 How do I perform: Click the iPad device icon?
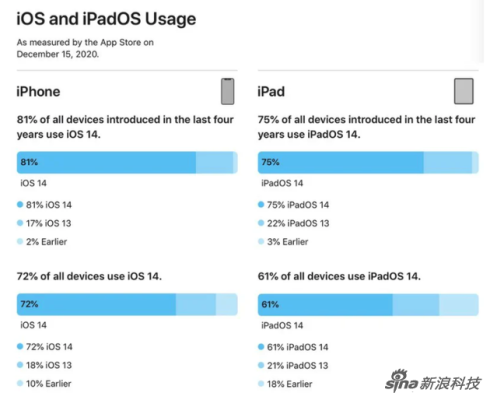pyautogui.click(x=464, y=91)
